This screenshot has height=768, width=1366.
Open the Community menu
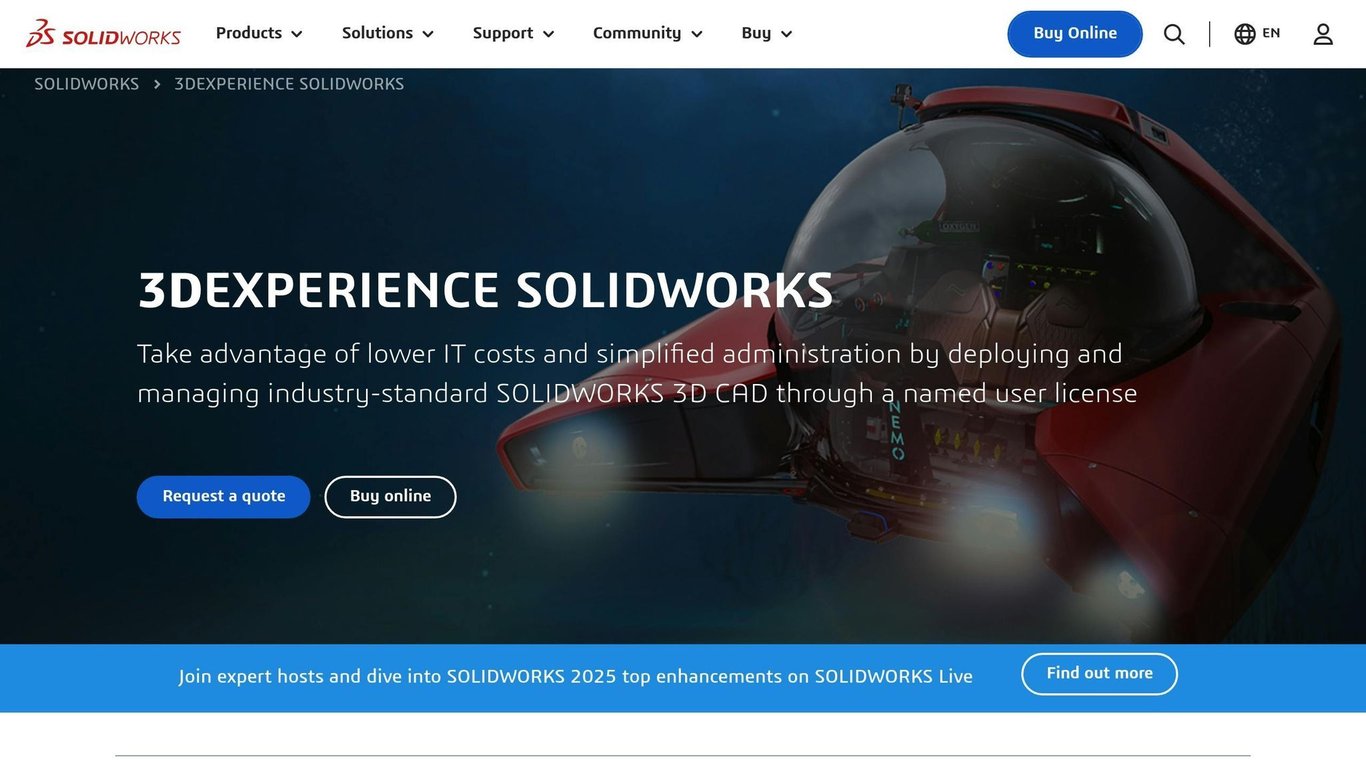637,33
